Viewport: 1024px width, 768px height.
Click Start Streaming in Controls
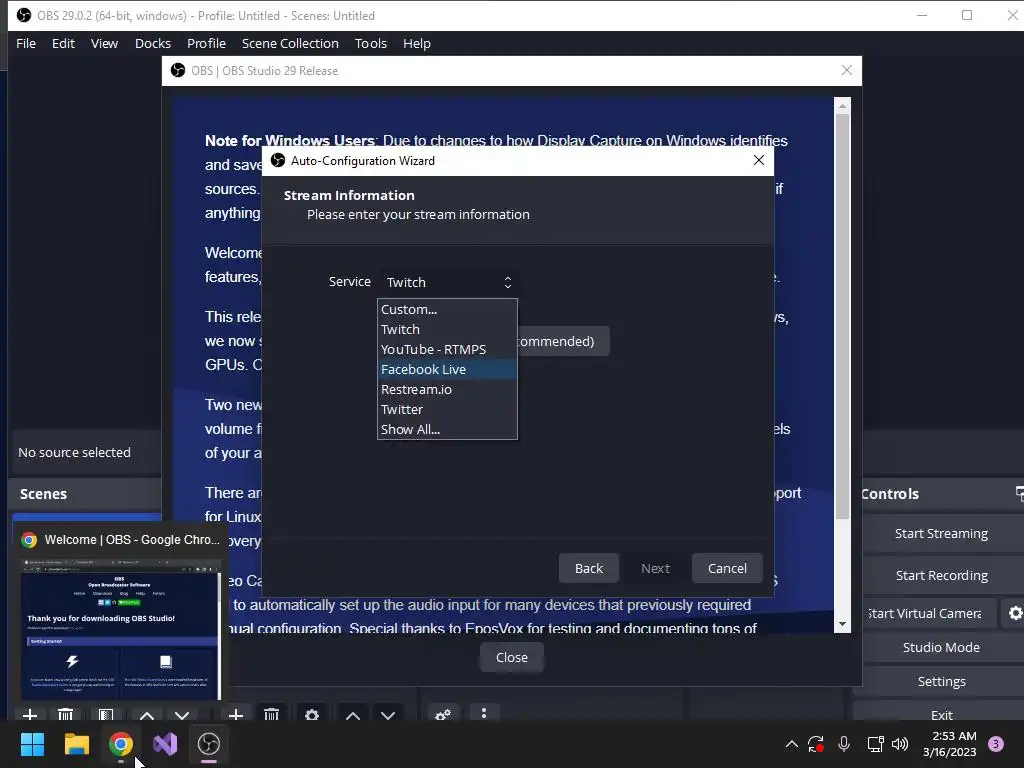click(941, 534)
